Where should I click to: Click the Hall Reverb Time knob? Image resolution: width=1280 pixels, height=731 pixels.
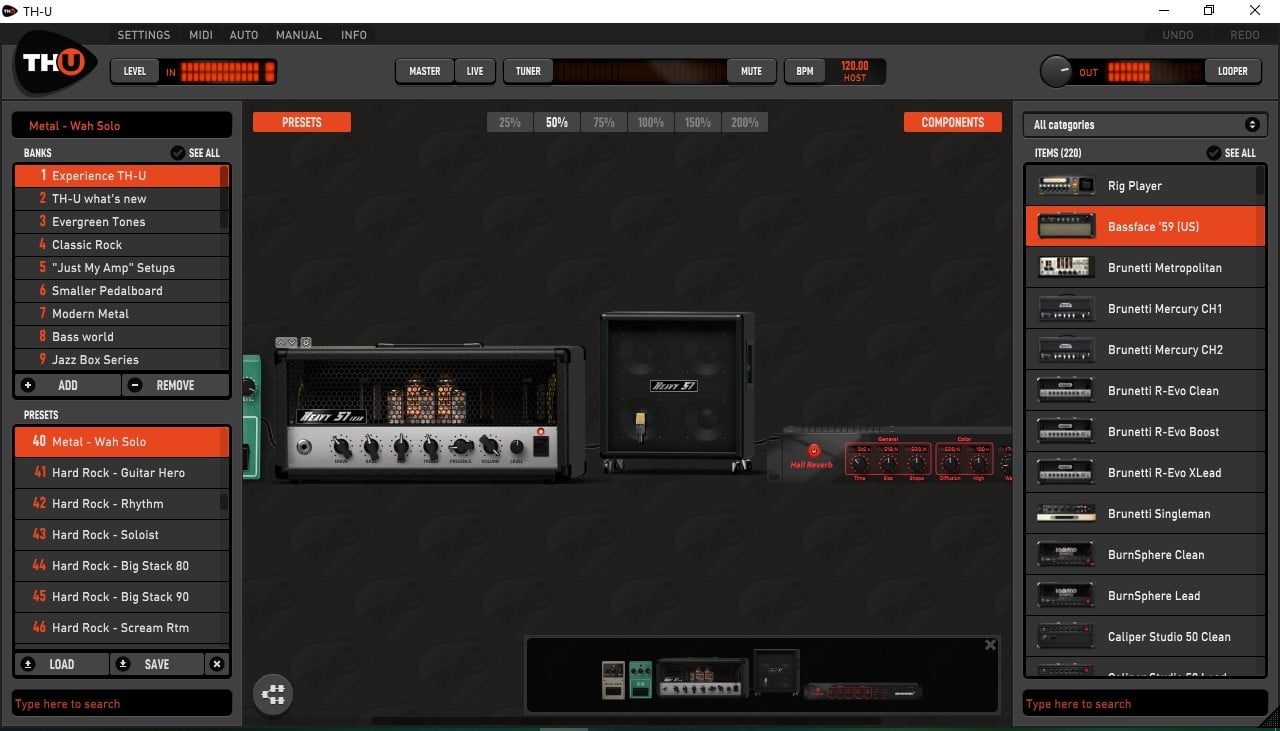(861, 463)
